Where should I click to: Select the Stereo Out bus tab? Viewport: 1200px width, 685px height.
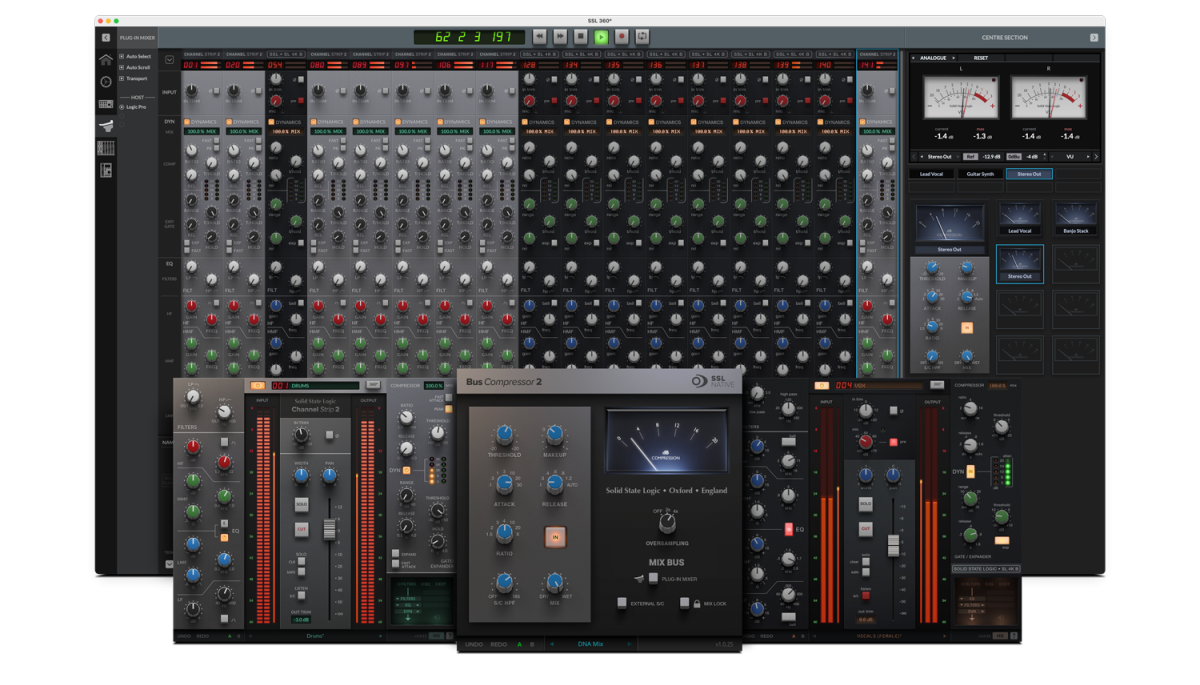(x=1029, y=174)
